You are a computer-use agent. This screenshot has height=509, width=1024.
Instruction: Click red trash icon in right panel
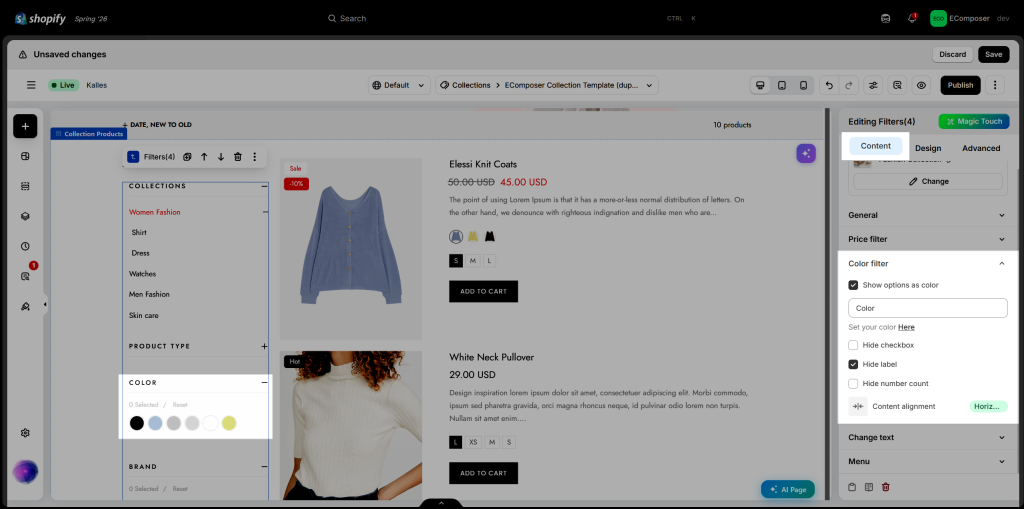click(x=886, y=487)
